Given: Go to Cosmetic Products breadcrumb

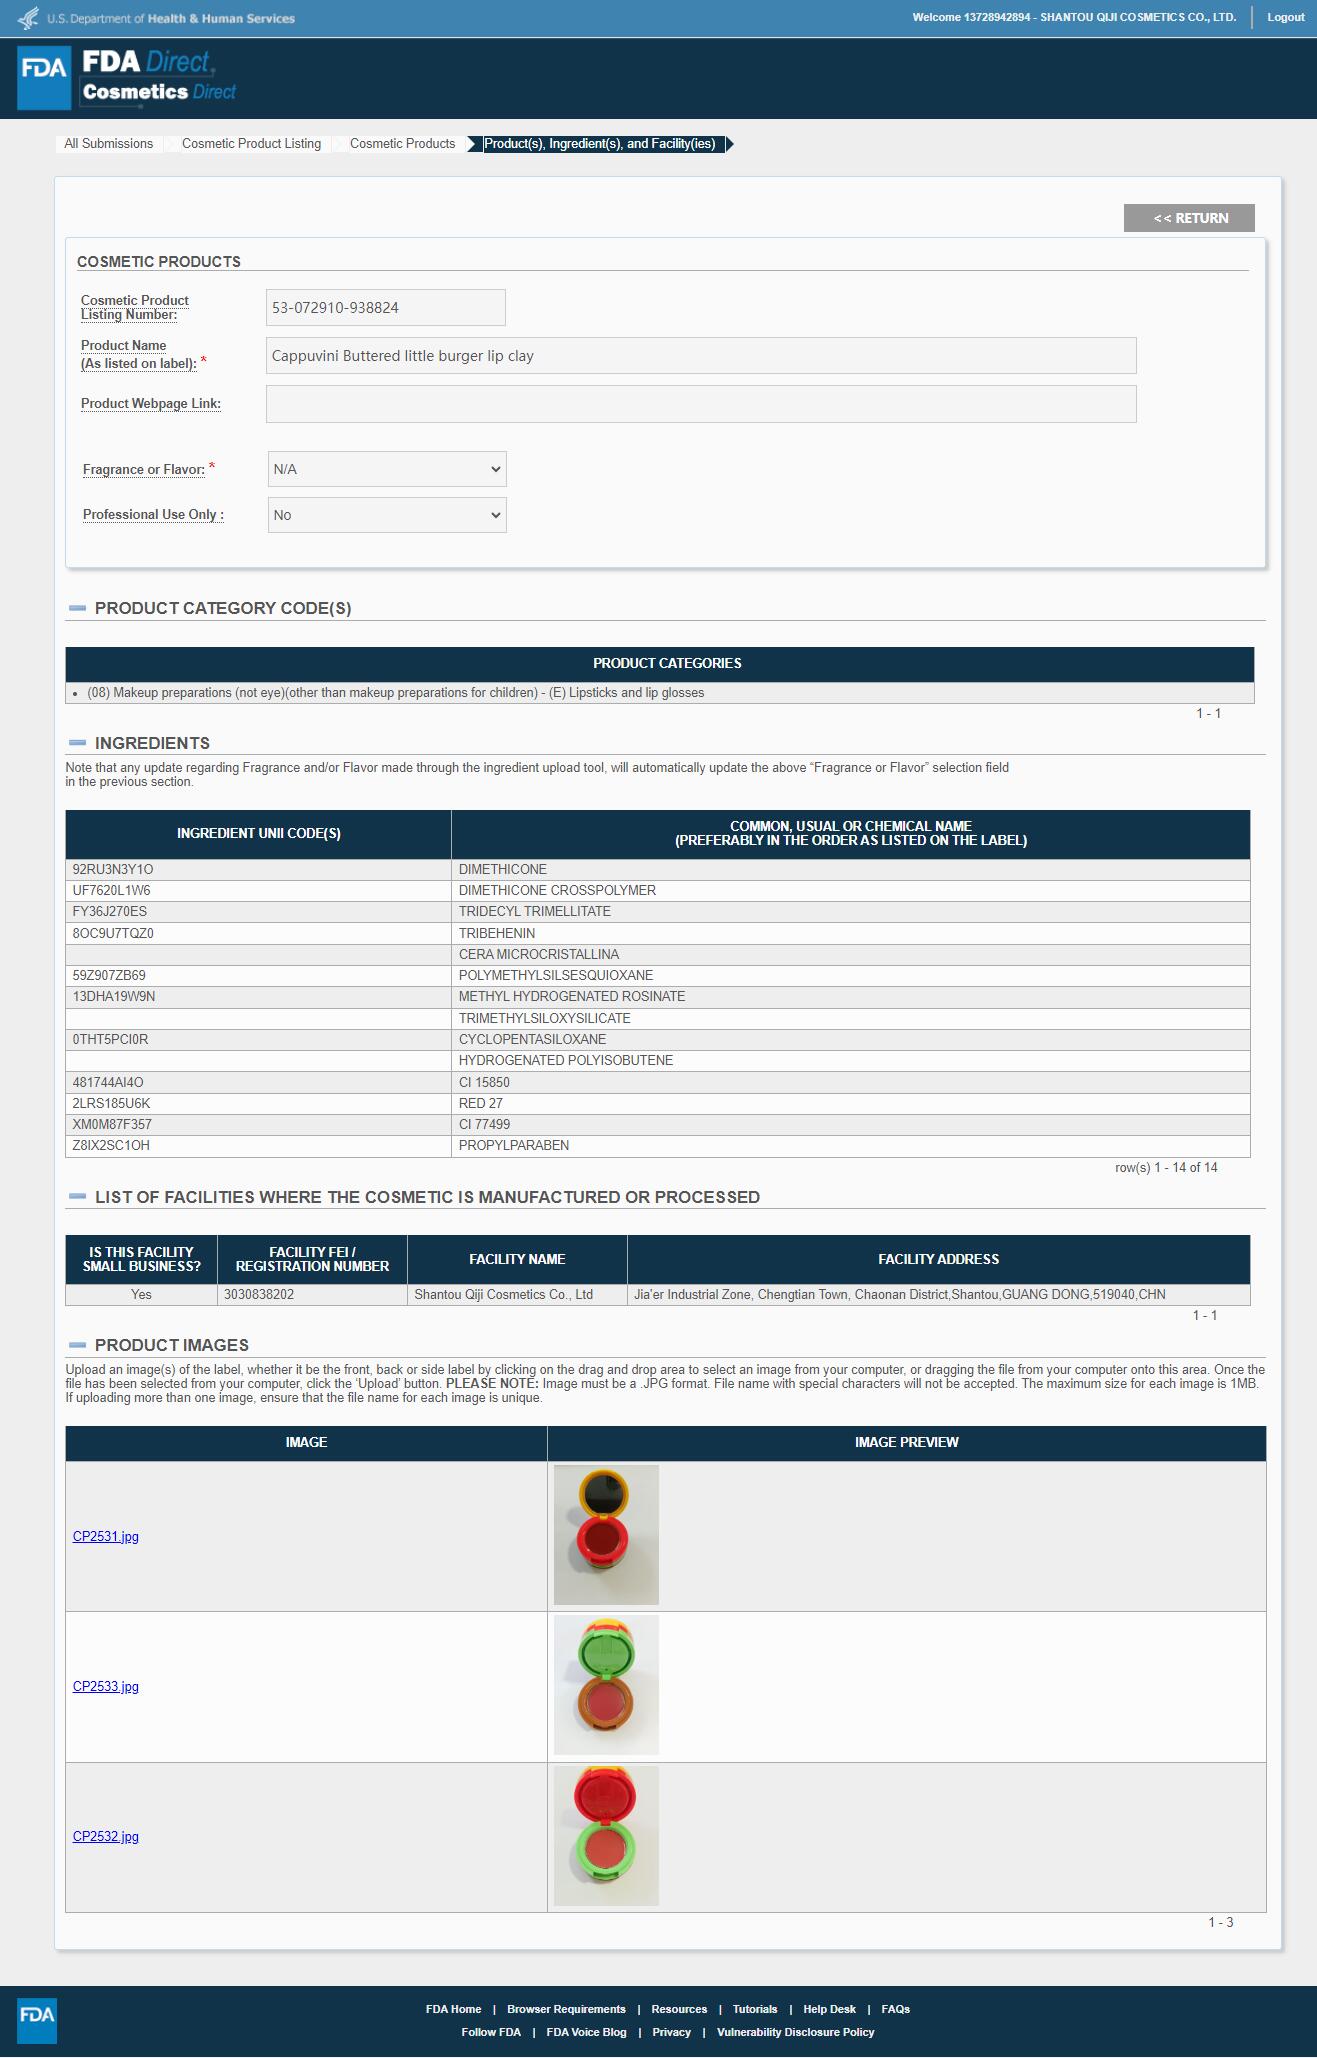Looking at the screenshot, I should [402, 144].
